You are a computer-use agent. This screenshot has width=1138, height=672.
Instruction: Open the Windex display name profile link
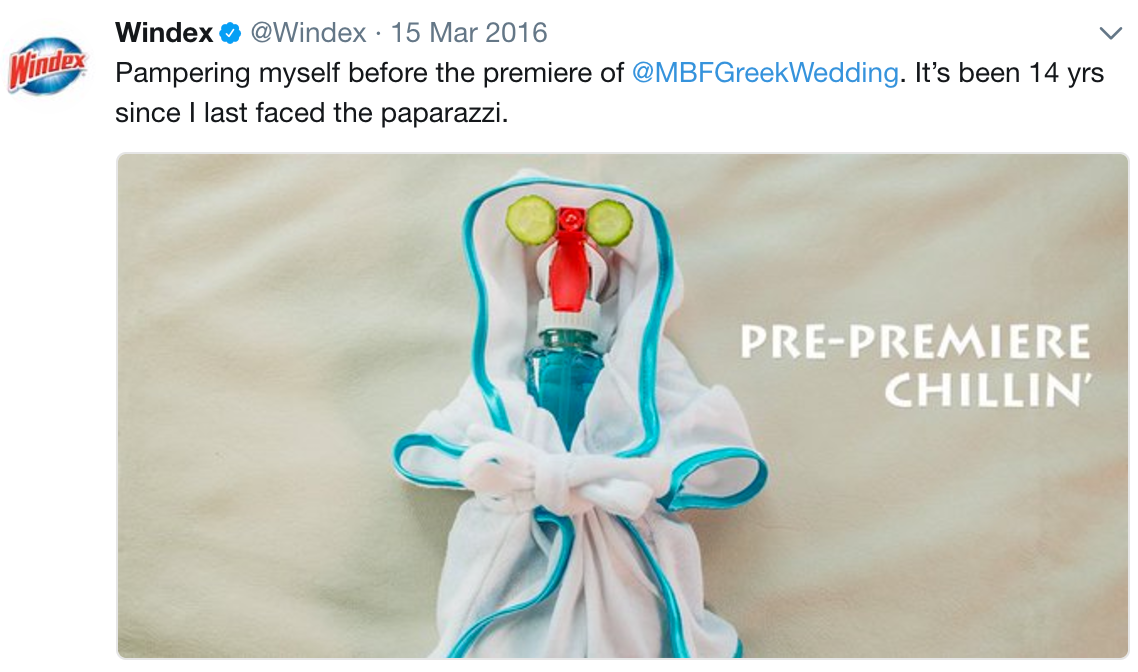pos(164,33)
